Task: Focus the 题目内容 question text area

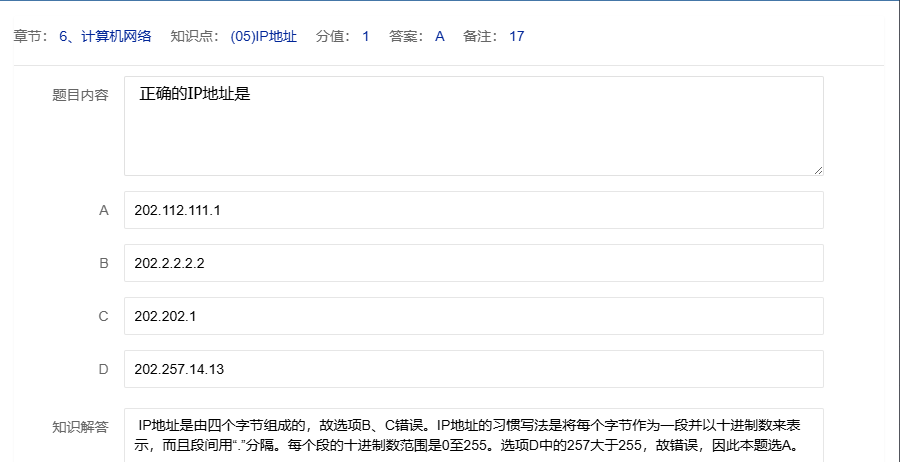Action: coord(473,126)
